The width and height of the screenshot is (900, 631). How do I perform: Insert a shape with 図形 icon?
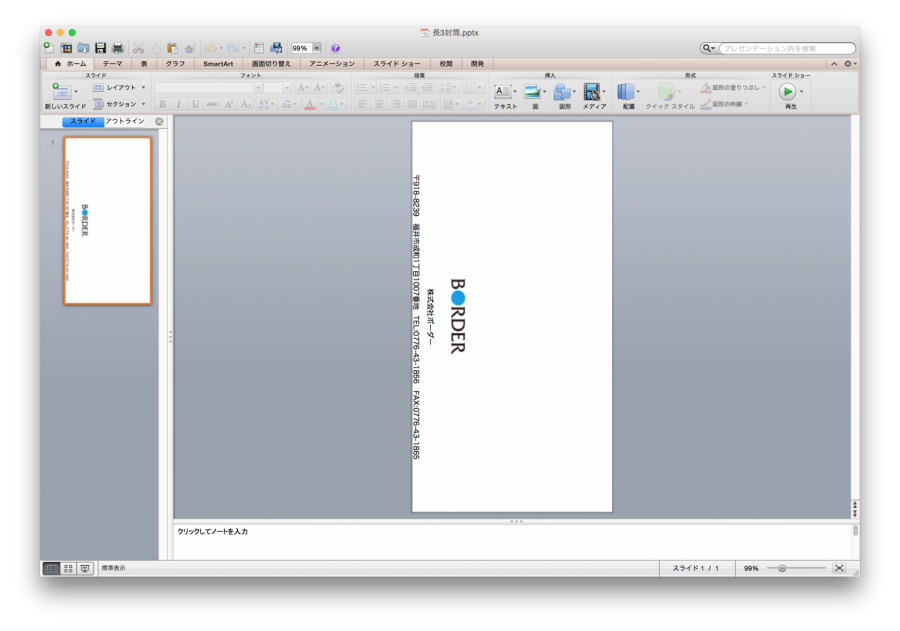[x=562, y=92]
